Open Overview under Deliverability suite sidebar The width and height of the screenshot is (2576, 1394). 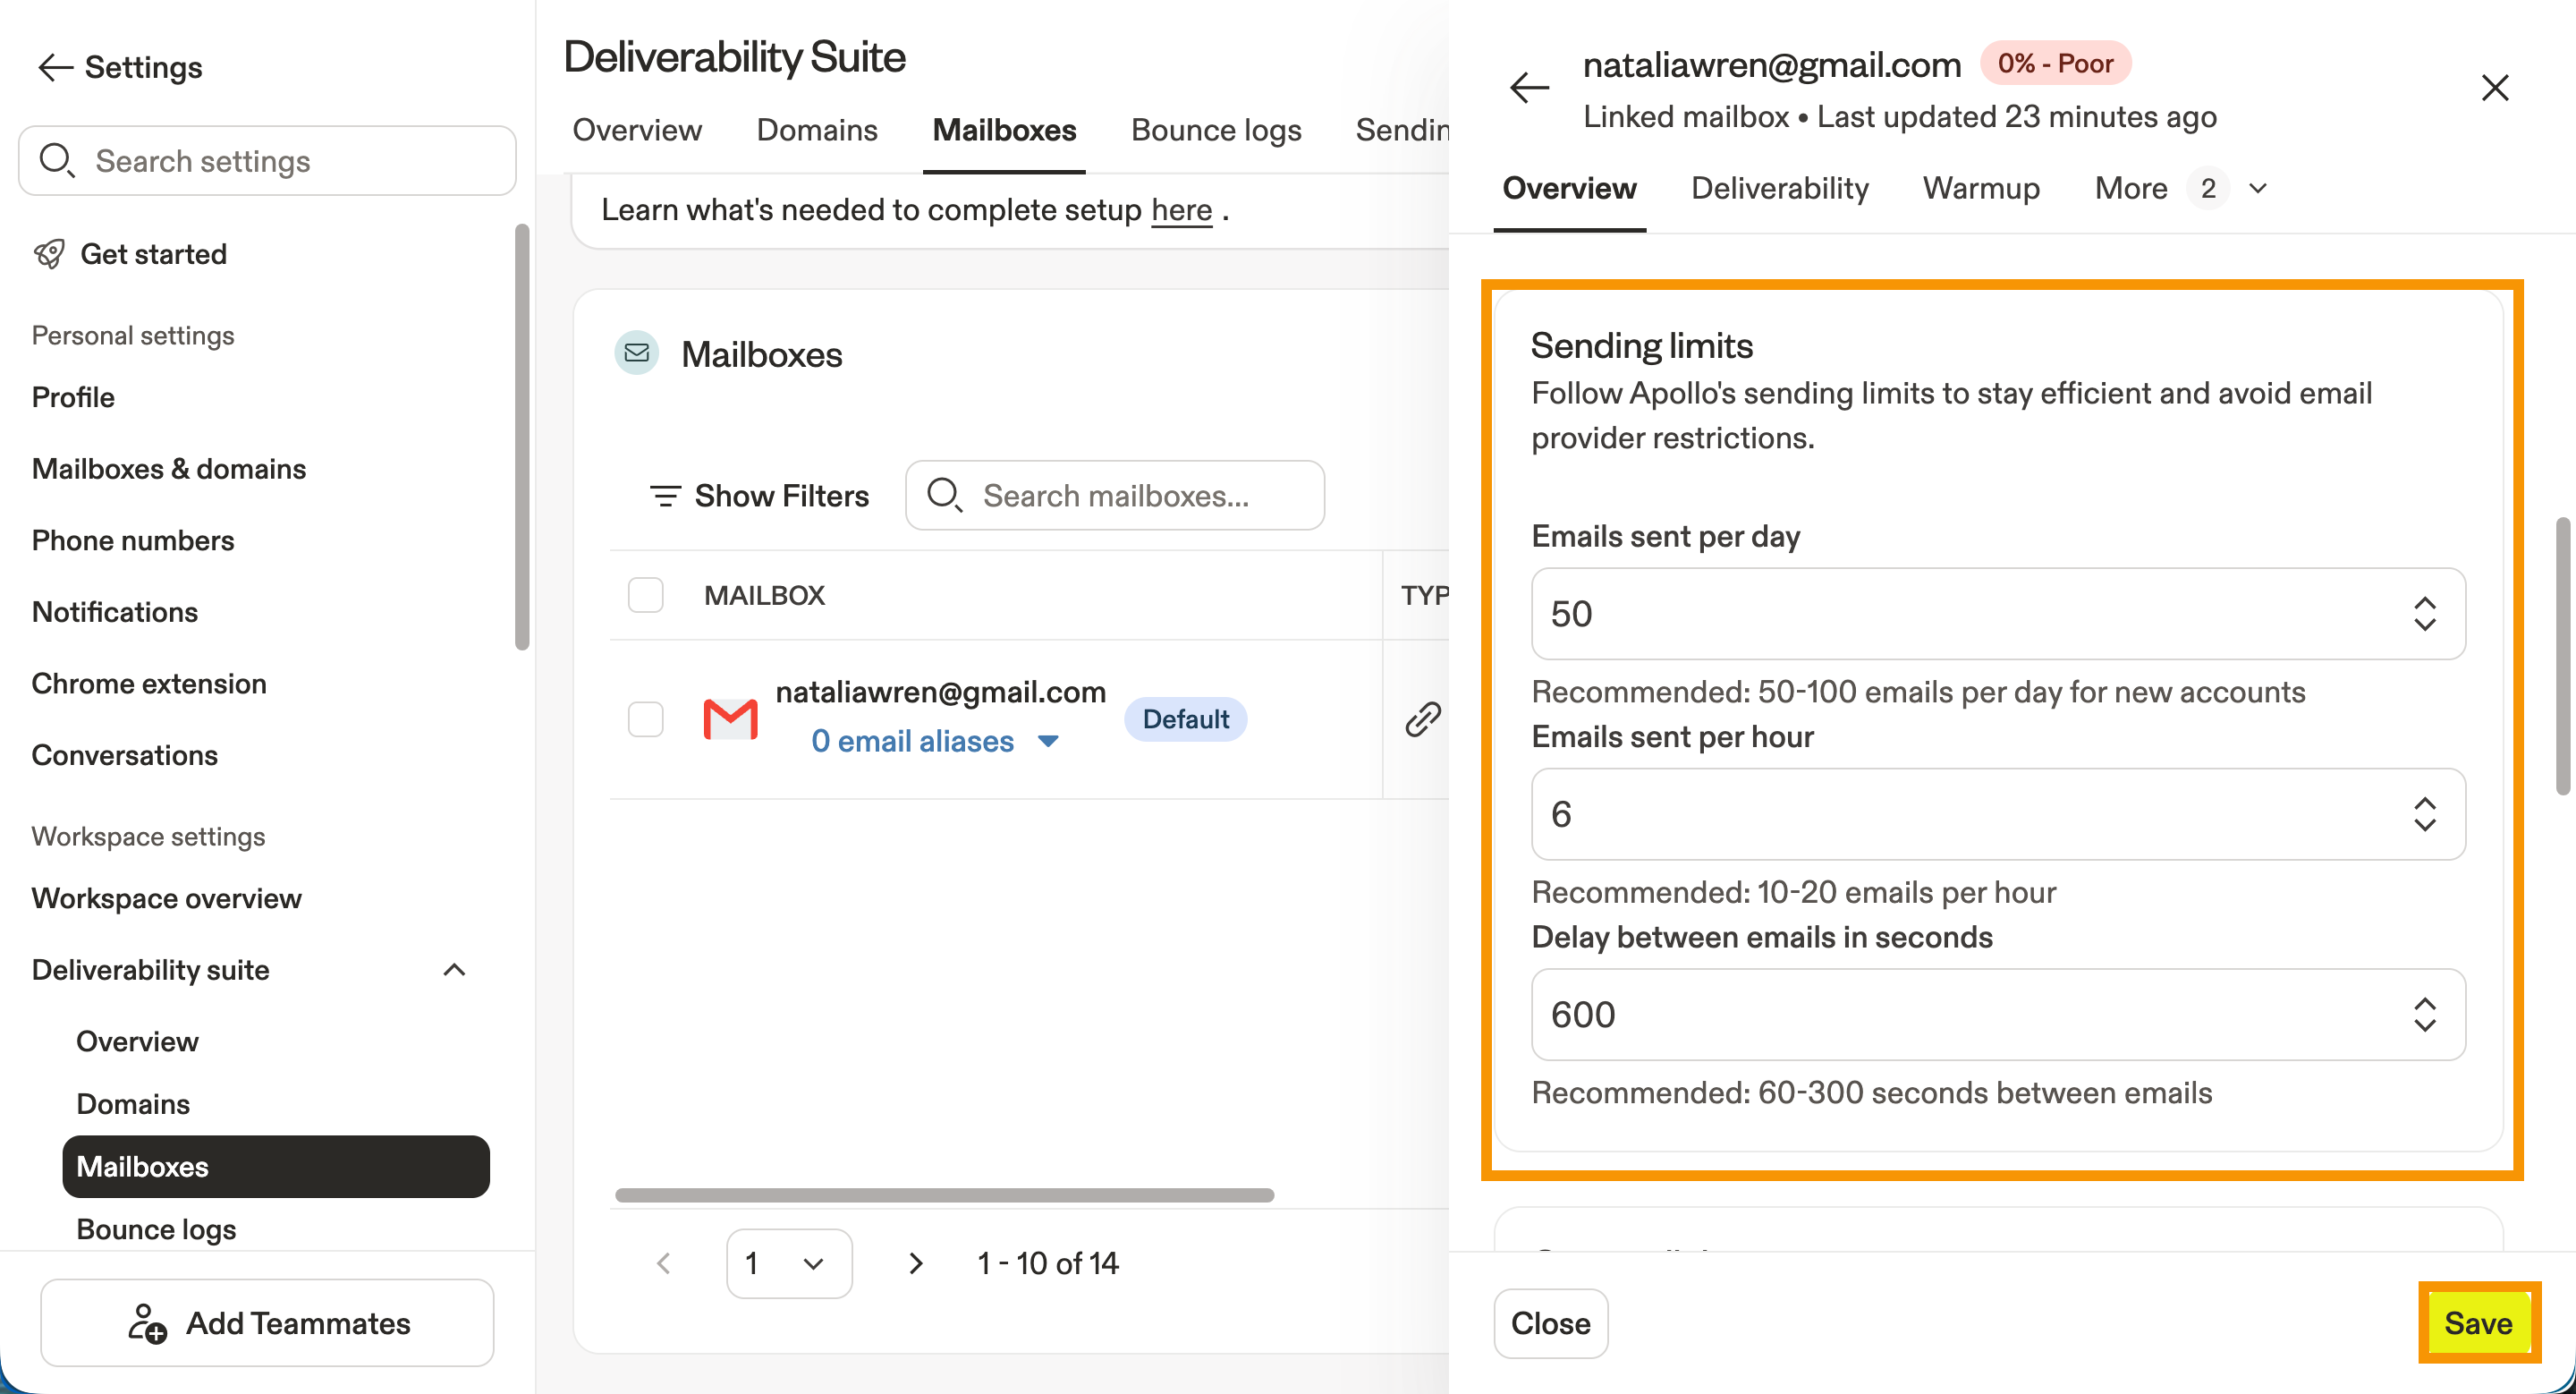[x=137, y=1041]
